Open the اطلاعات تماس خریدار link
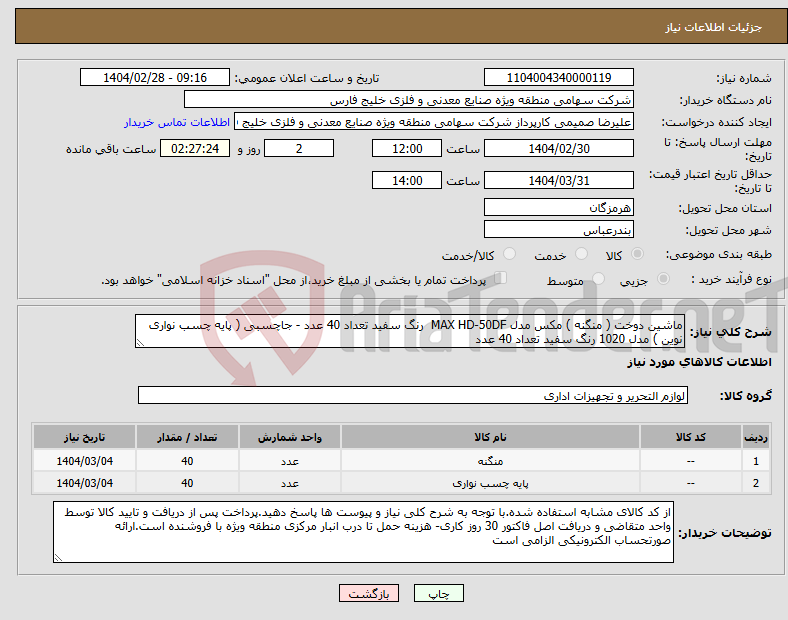Image resolution: width=788 pixels, height=620 pixels. [x=177, y=122]
